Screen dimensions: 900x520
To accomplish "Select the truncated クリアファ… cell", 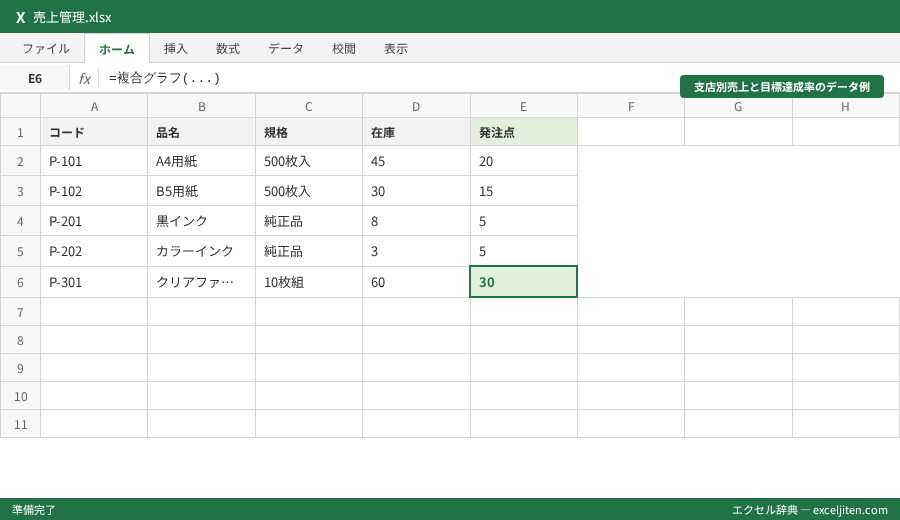I will [x=201, y=282].
